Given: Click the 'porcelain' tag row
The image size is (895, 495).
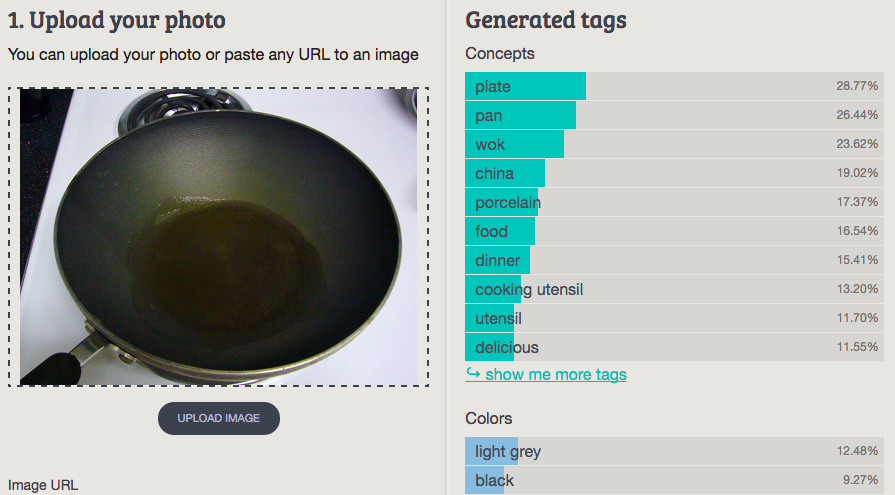Looking at the screenshot, I should click(x=674, y=202).
